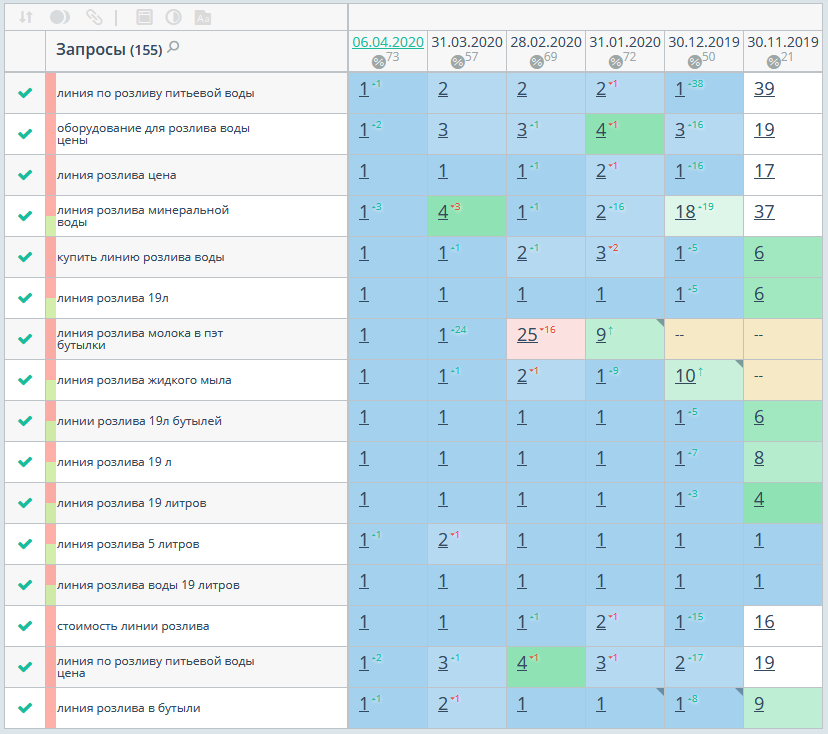This screenshot has width=828, height=734.
Task: Open the 06.04.2020 date link
Action: [388, 42]
